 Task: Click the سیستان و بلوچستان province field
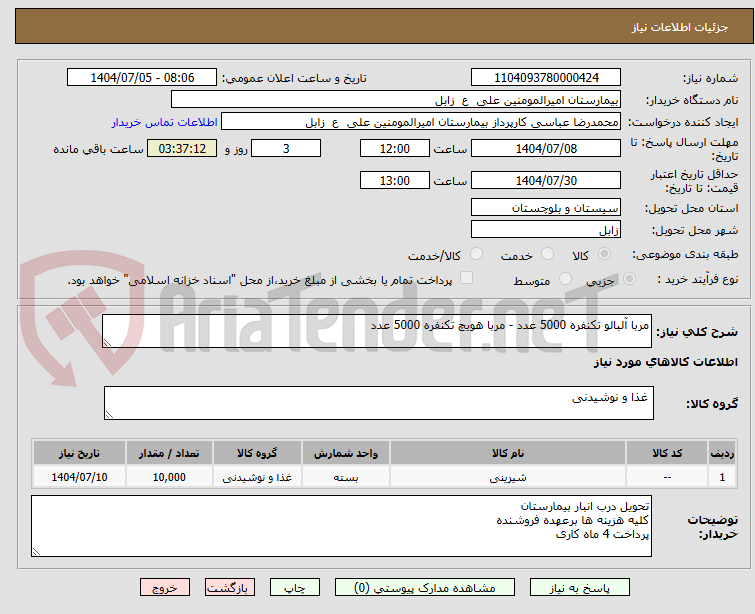pyautogui.click(x=546, y=208)
